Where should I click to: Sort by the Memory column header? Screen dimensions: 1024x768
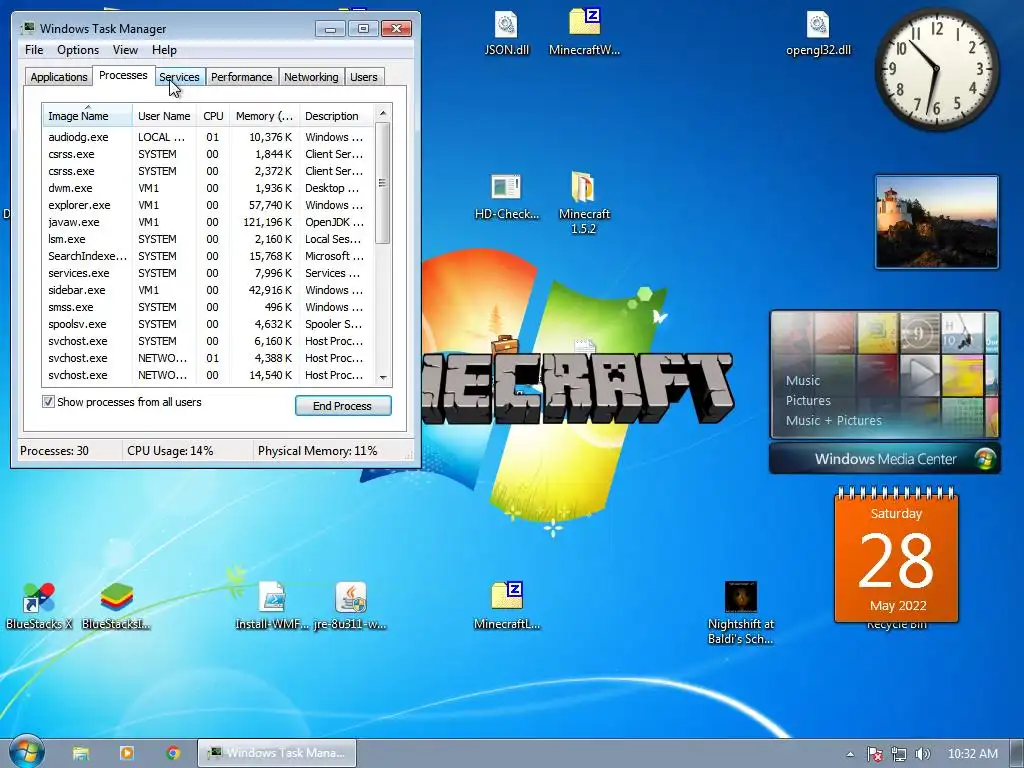tap(264, 116)
